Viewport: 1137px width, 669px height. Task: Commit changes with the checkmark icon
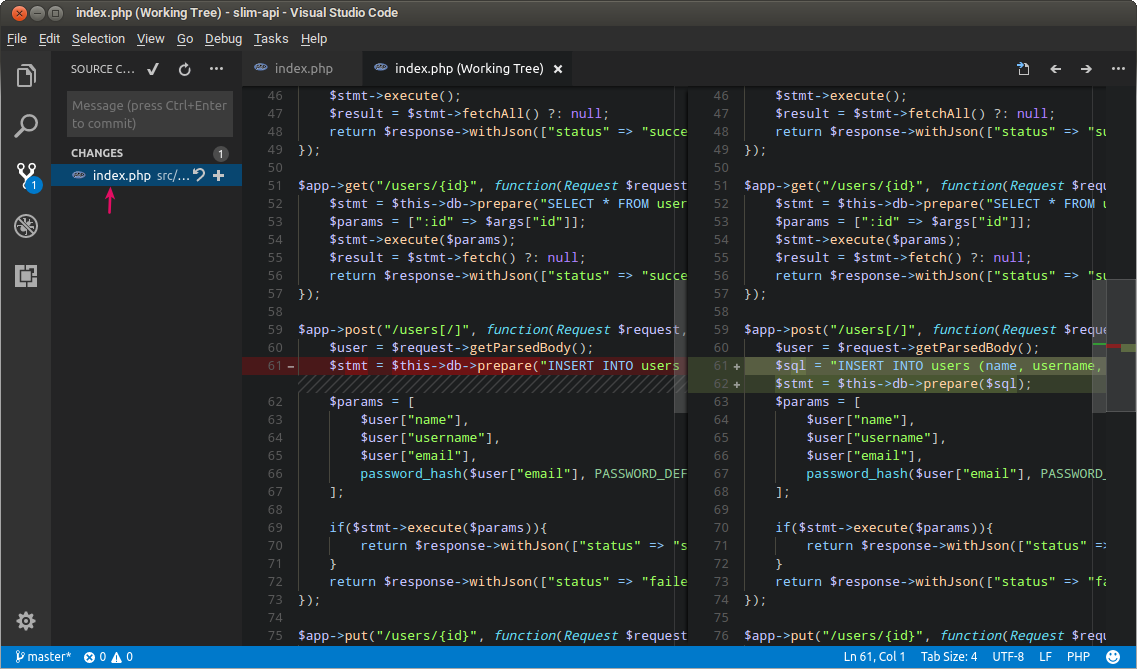(x=153, y=69)
